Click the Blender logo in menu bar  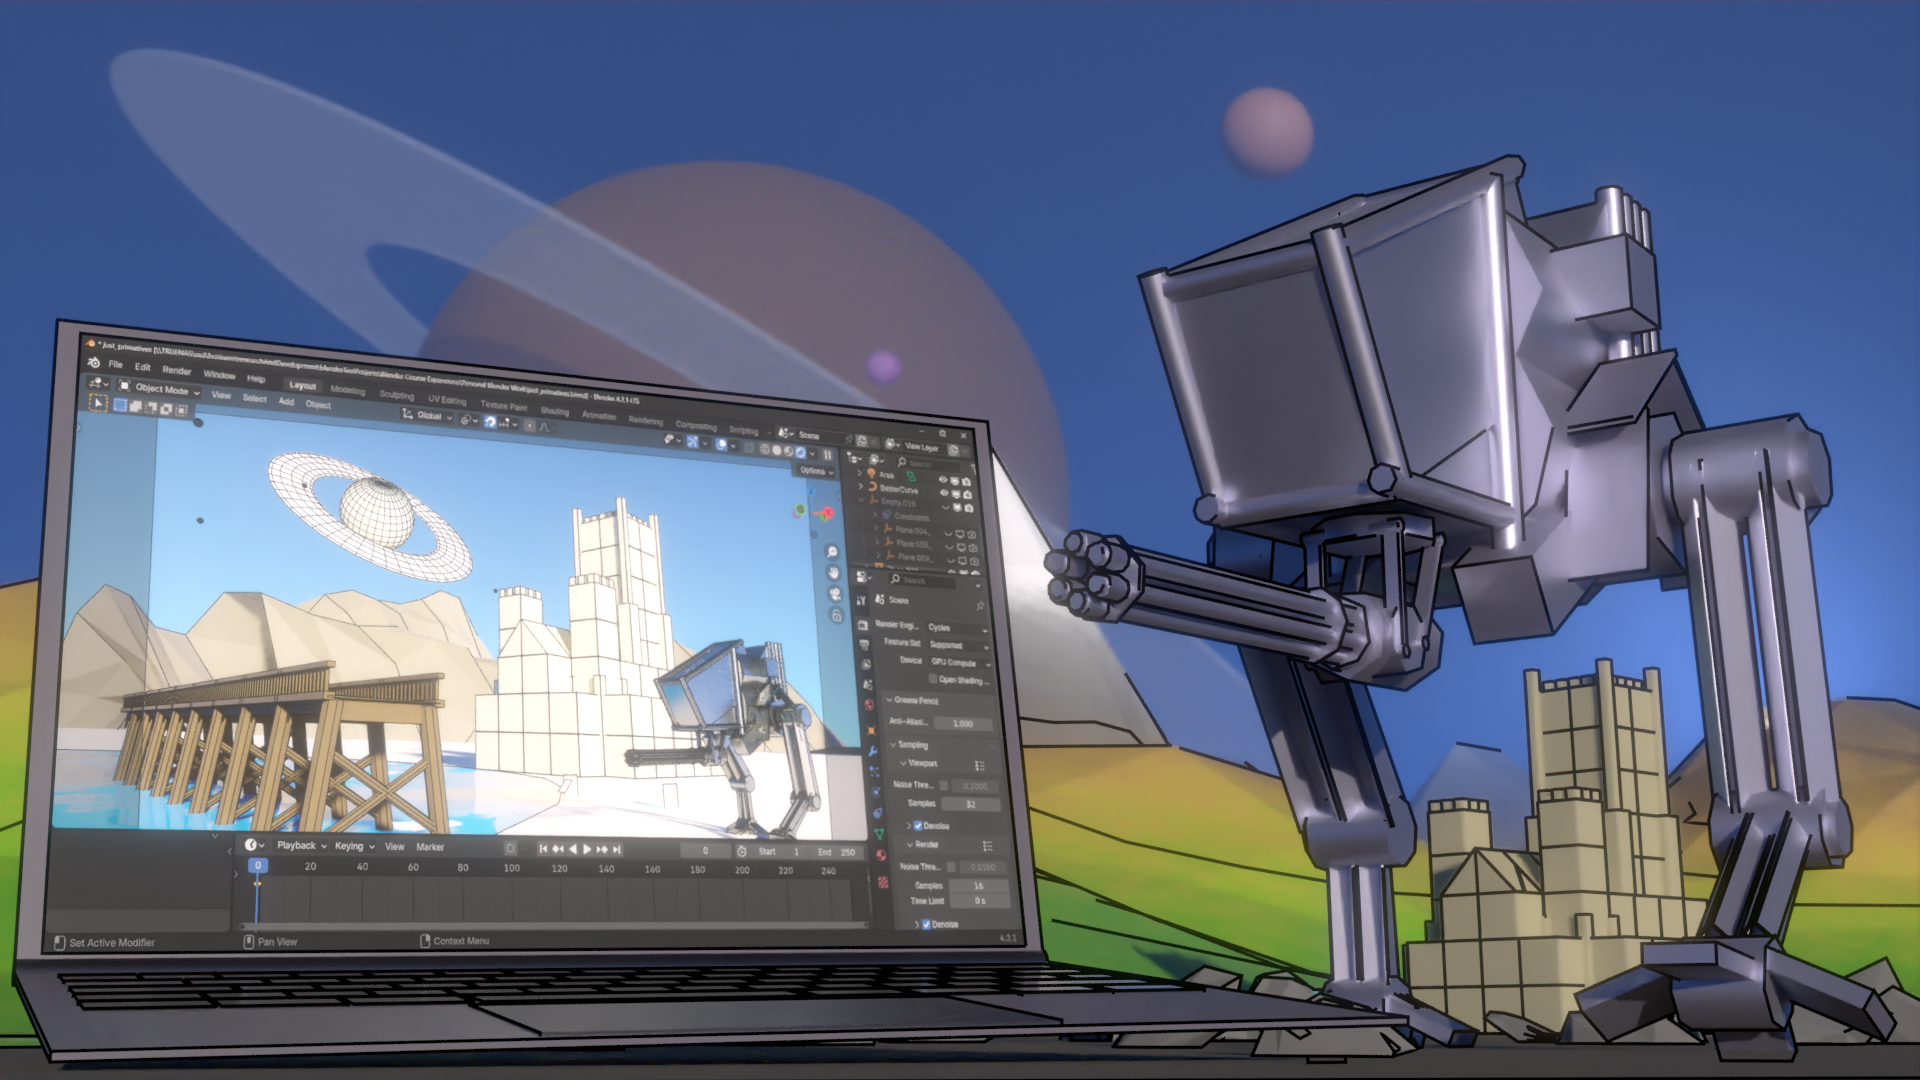point(94,363)
